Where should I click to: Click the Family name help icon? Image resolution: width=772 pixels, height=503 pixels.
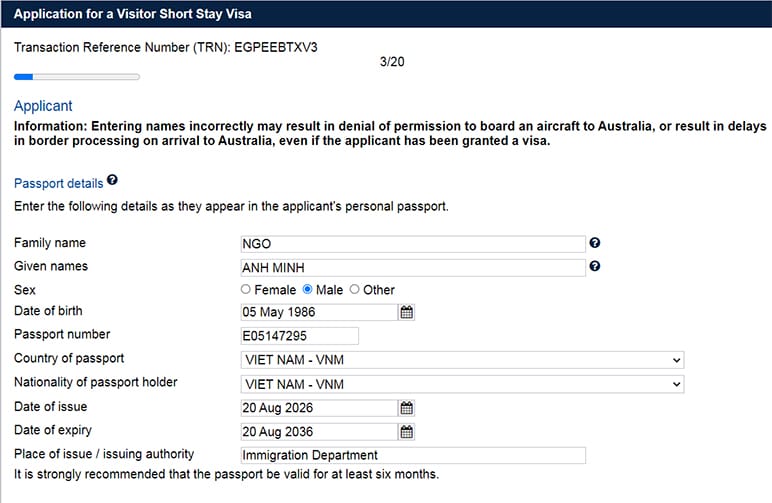pyautogui.click(x=595, y=243)
